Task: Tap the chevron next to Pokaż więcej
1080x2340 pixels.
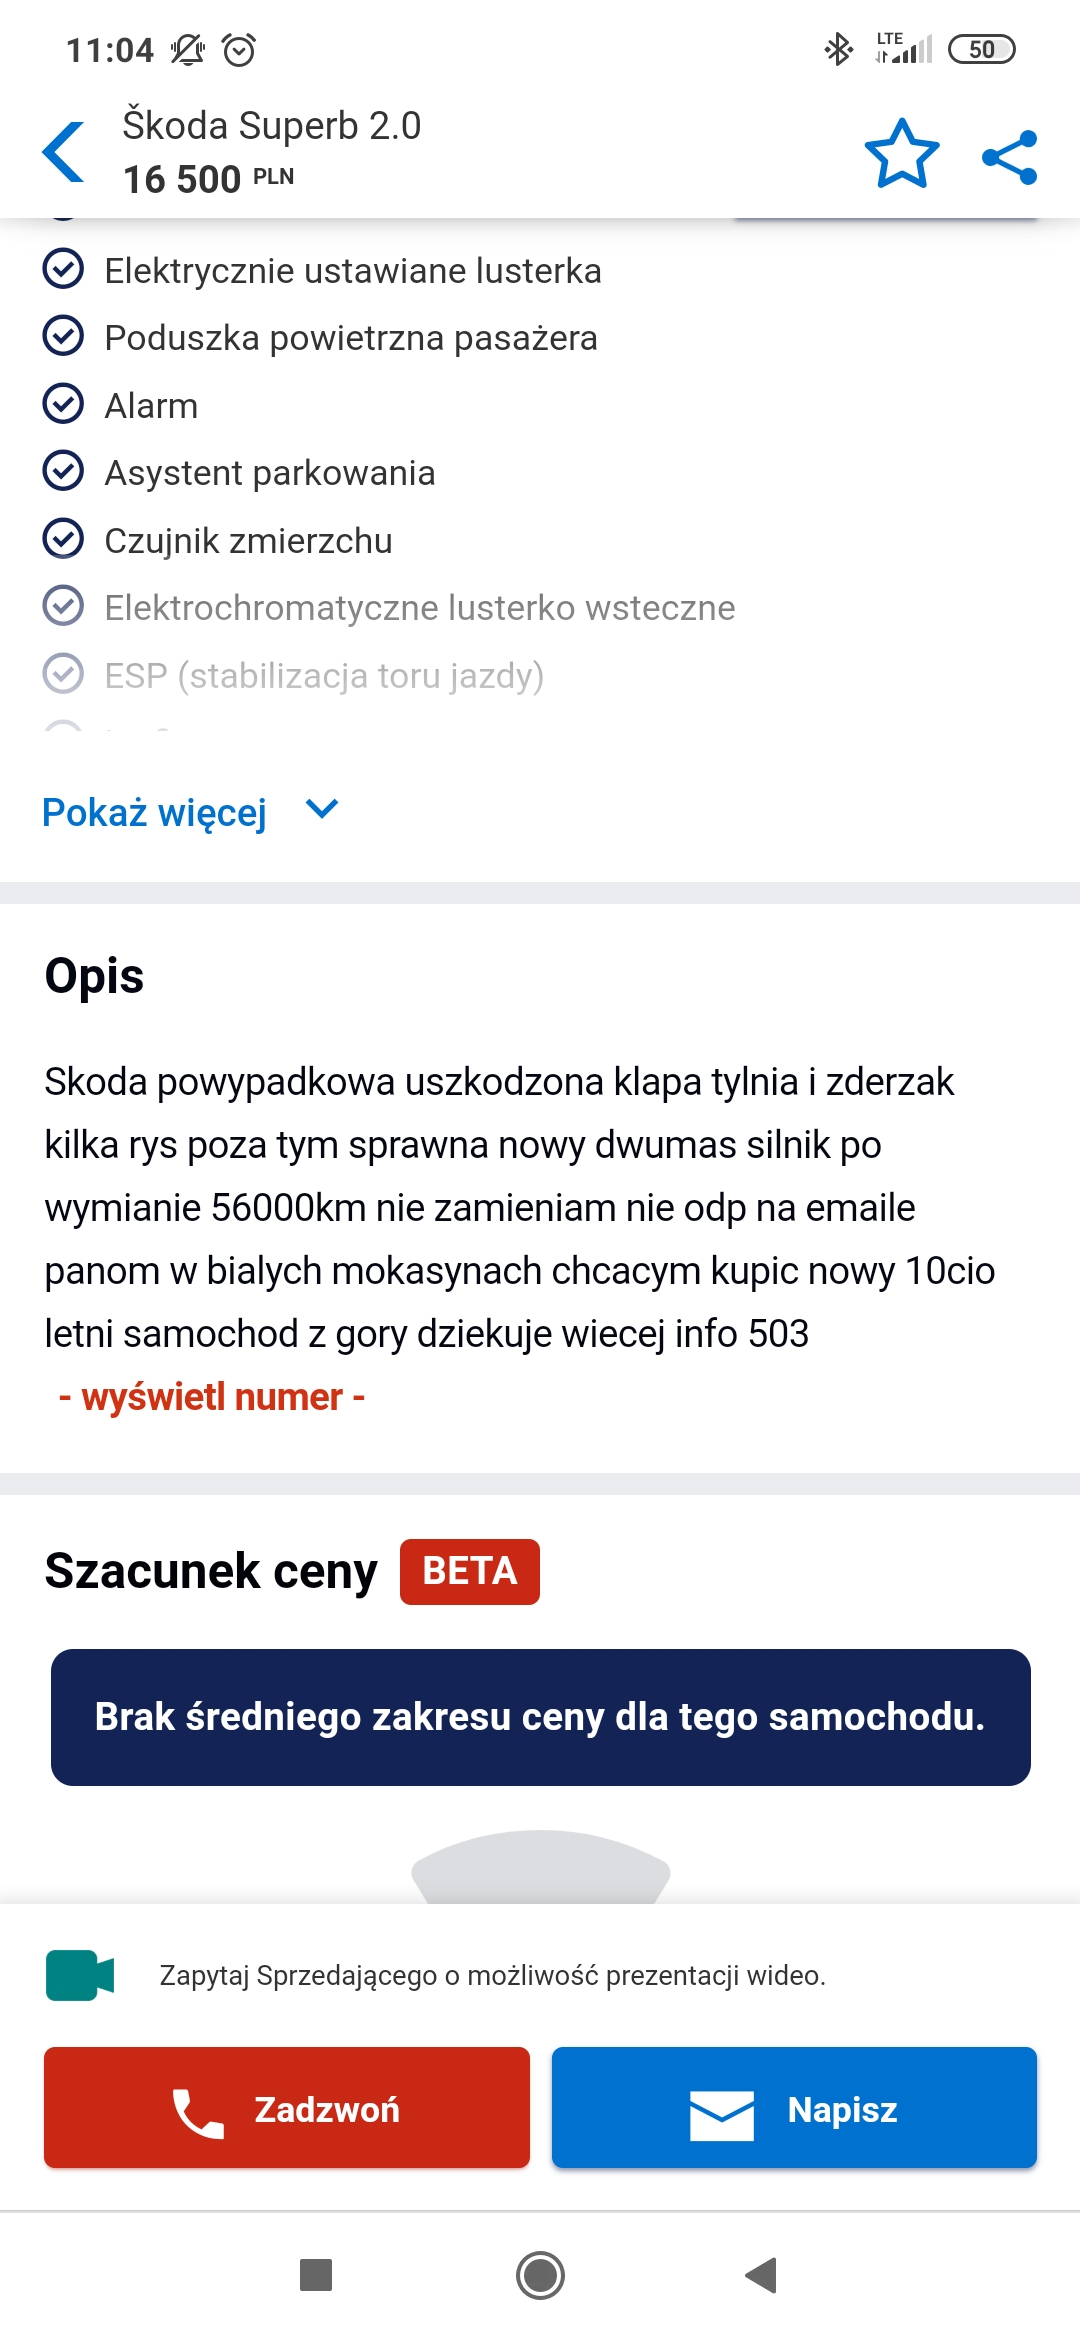Action: click(322, 809)
